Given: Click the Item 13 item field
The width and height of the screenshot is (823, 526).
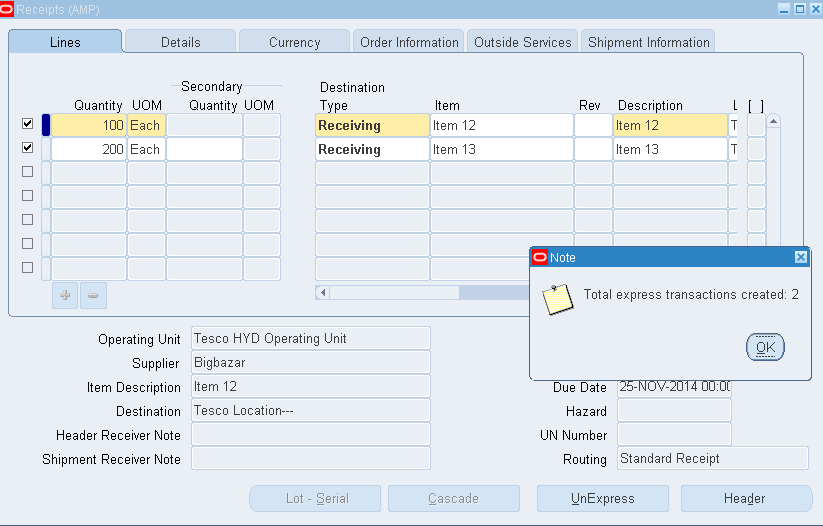Looking at the screenshot, I should tap(502, 149).
